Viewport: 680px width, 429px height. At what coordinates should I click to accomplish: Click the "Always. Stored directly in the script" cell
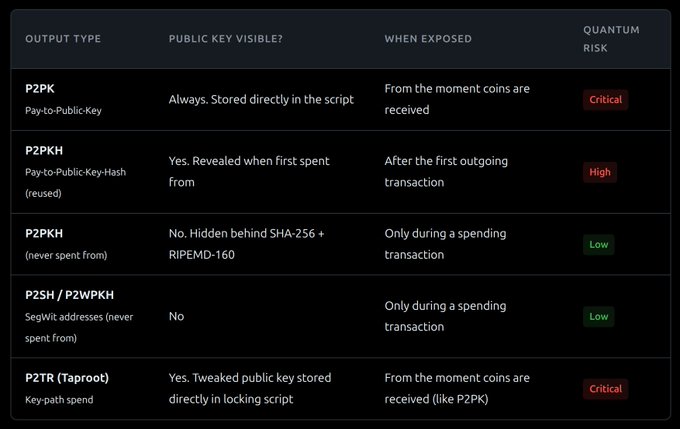[261, 100]
